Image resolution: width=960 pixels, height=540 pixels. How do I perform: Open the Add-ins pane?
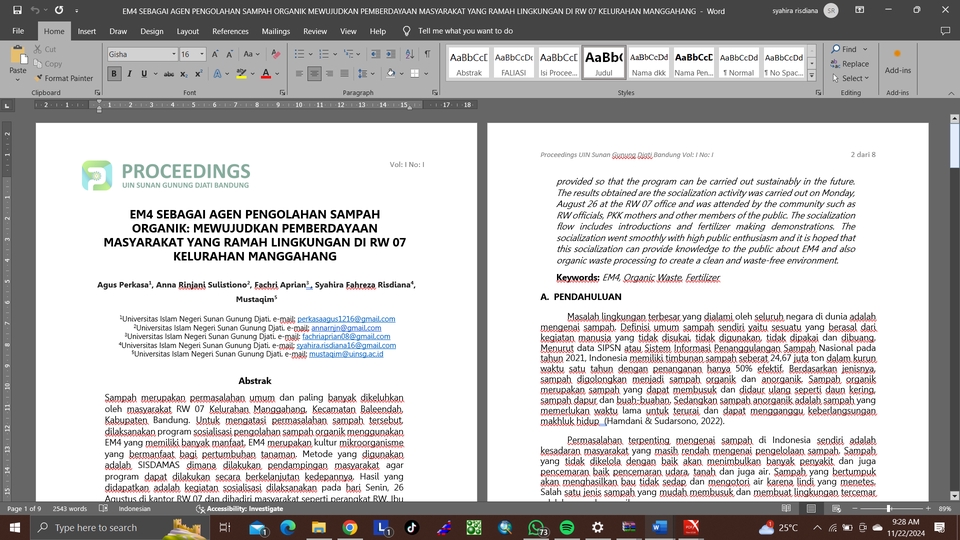tap(897, 60)
